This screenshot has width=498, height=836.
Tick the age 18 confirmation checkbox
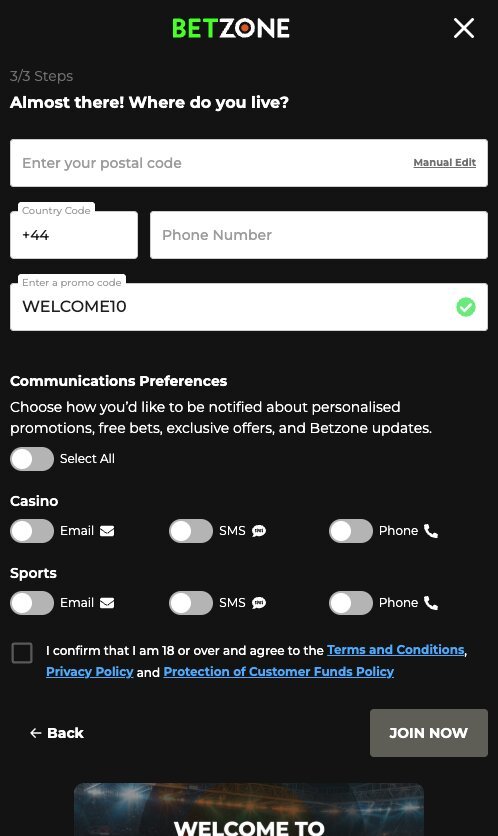click(22, 653)
